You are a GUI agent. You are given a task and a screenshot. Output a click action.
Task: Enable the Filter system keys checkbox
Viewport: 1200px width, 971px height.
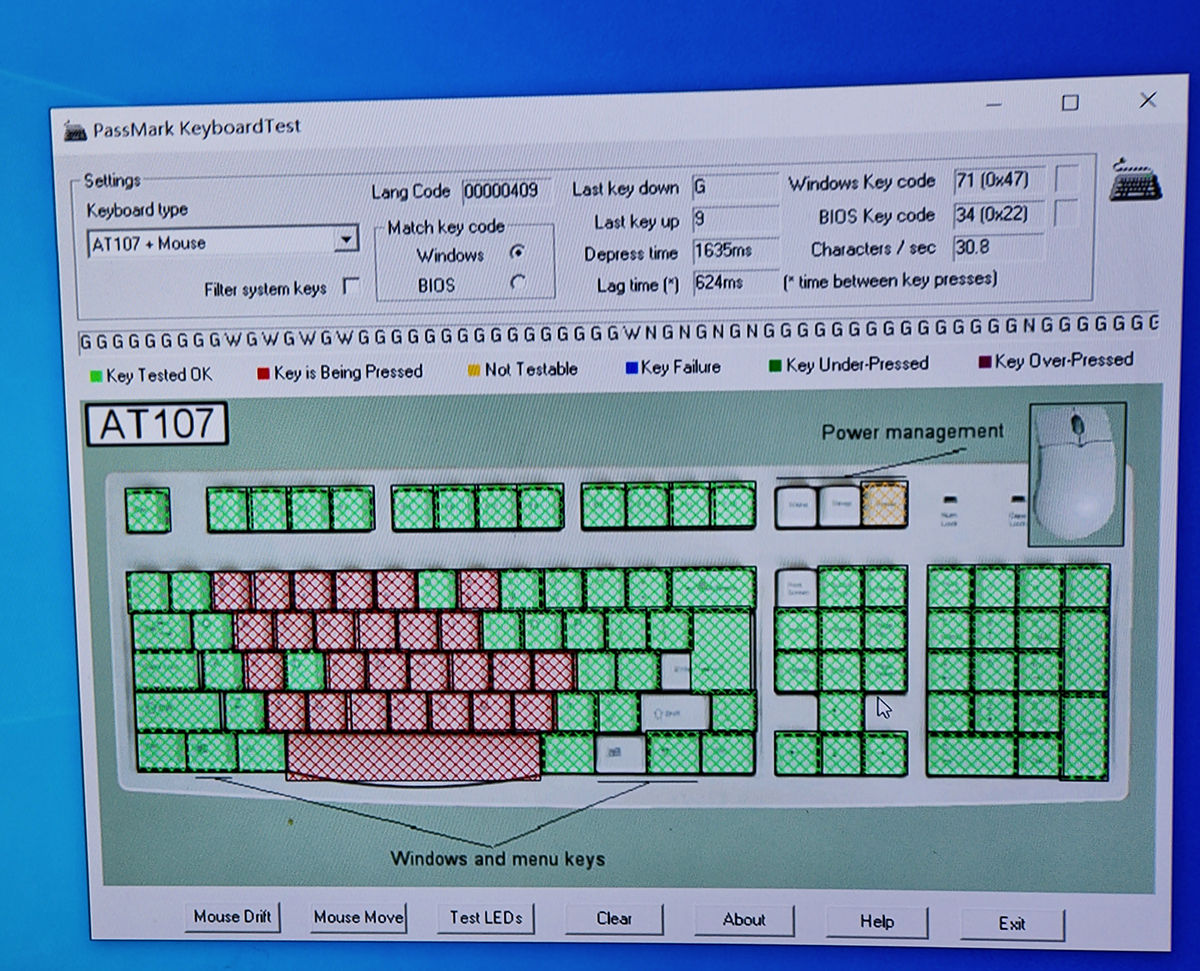350,286
